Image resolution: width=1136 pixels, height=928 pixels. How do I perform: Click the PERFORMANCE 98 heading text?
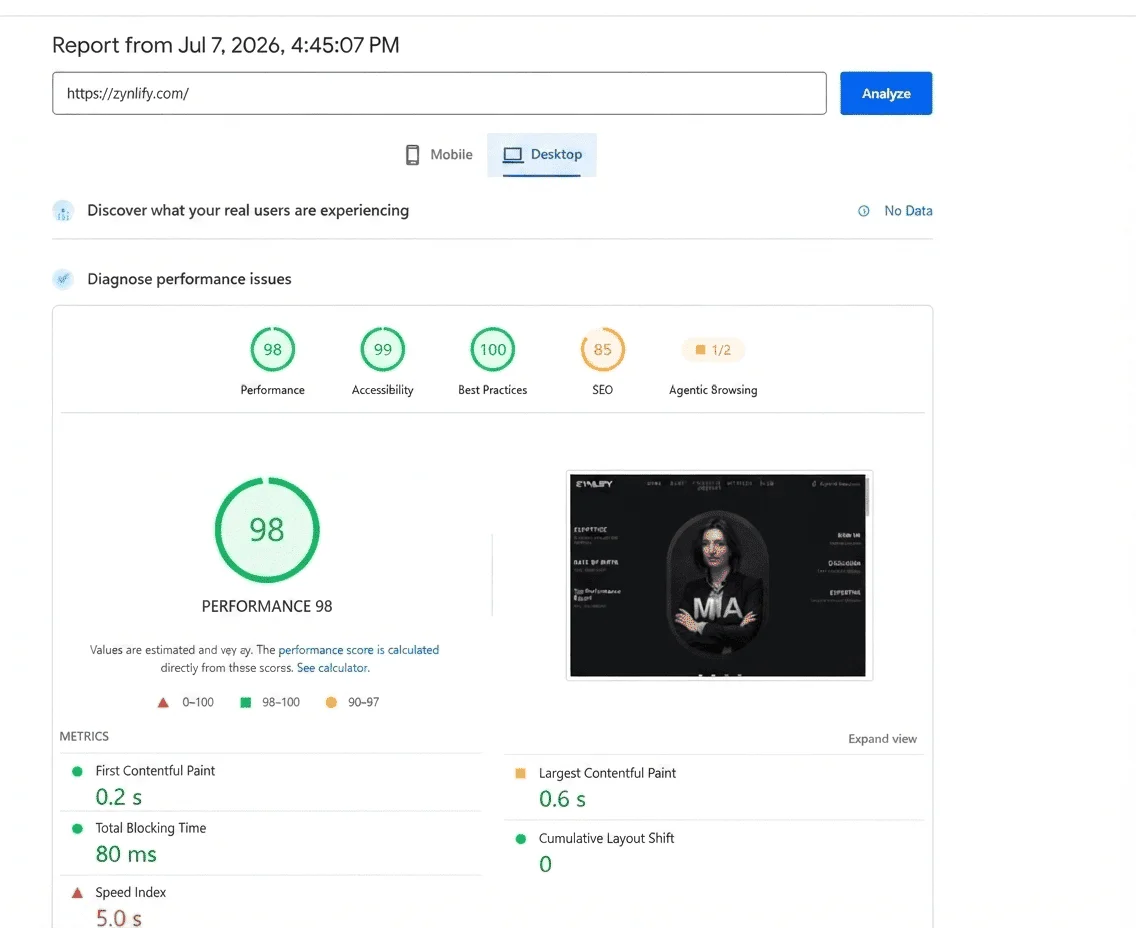(x=267, y=606)
